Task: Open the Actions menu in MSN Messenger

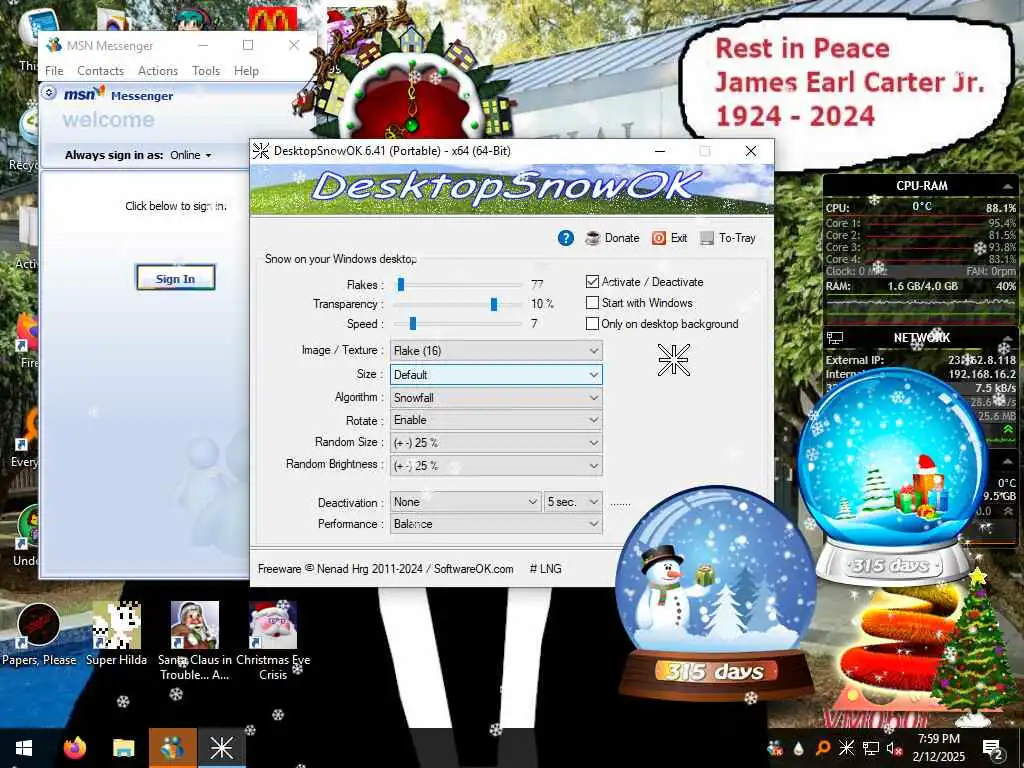Action: (x=157, y=71)
